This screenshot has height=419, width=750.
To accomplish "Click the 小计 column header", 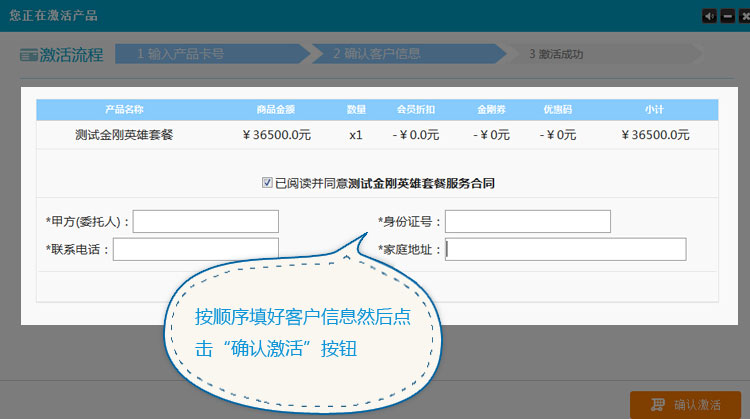I will click(x=655, y=108).
